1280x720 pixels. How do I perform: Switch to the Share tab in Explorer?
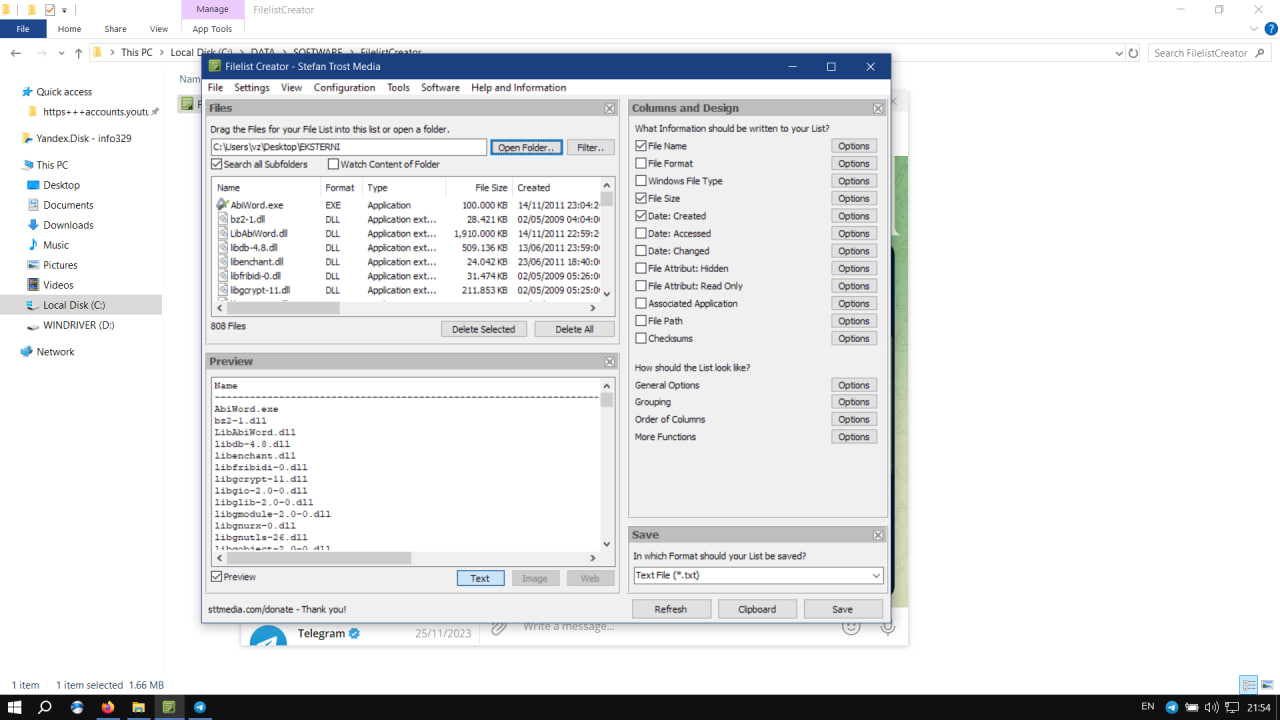[115, 29]
